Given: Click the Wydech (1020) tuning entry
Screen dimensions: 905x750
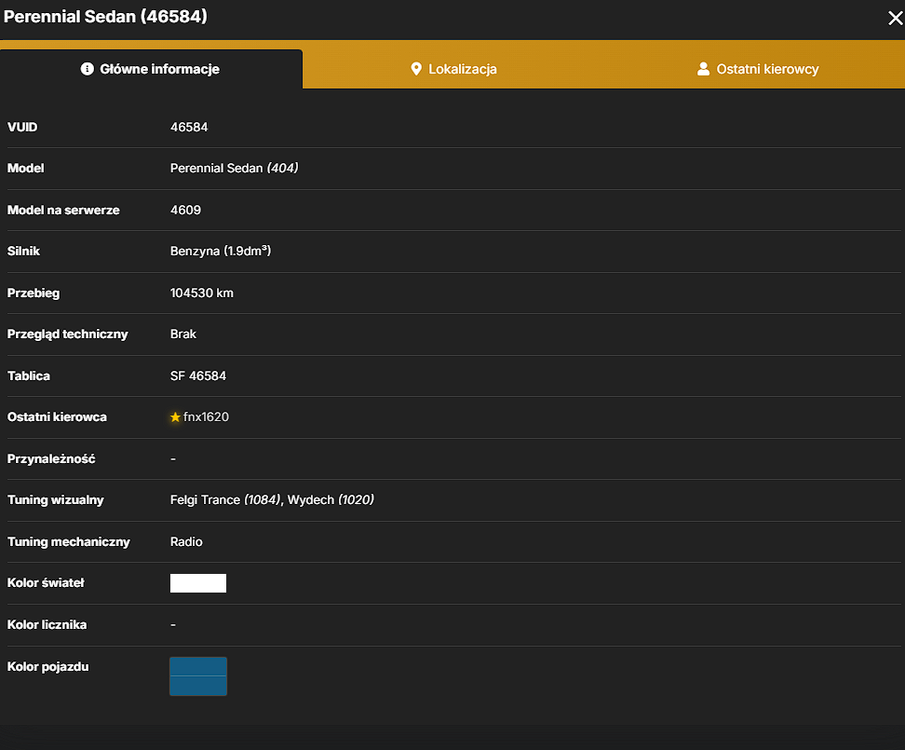Looking at the screenshot, I should click(x=331, y=500).
